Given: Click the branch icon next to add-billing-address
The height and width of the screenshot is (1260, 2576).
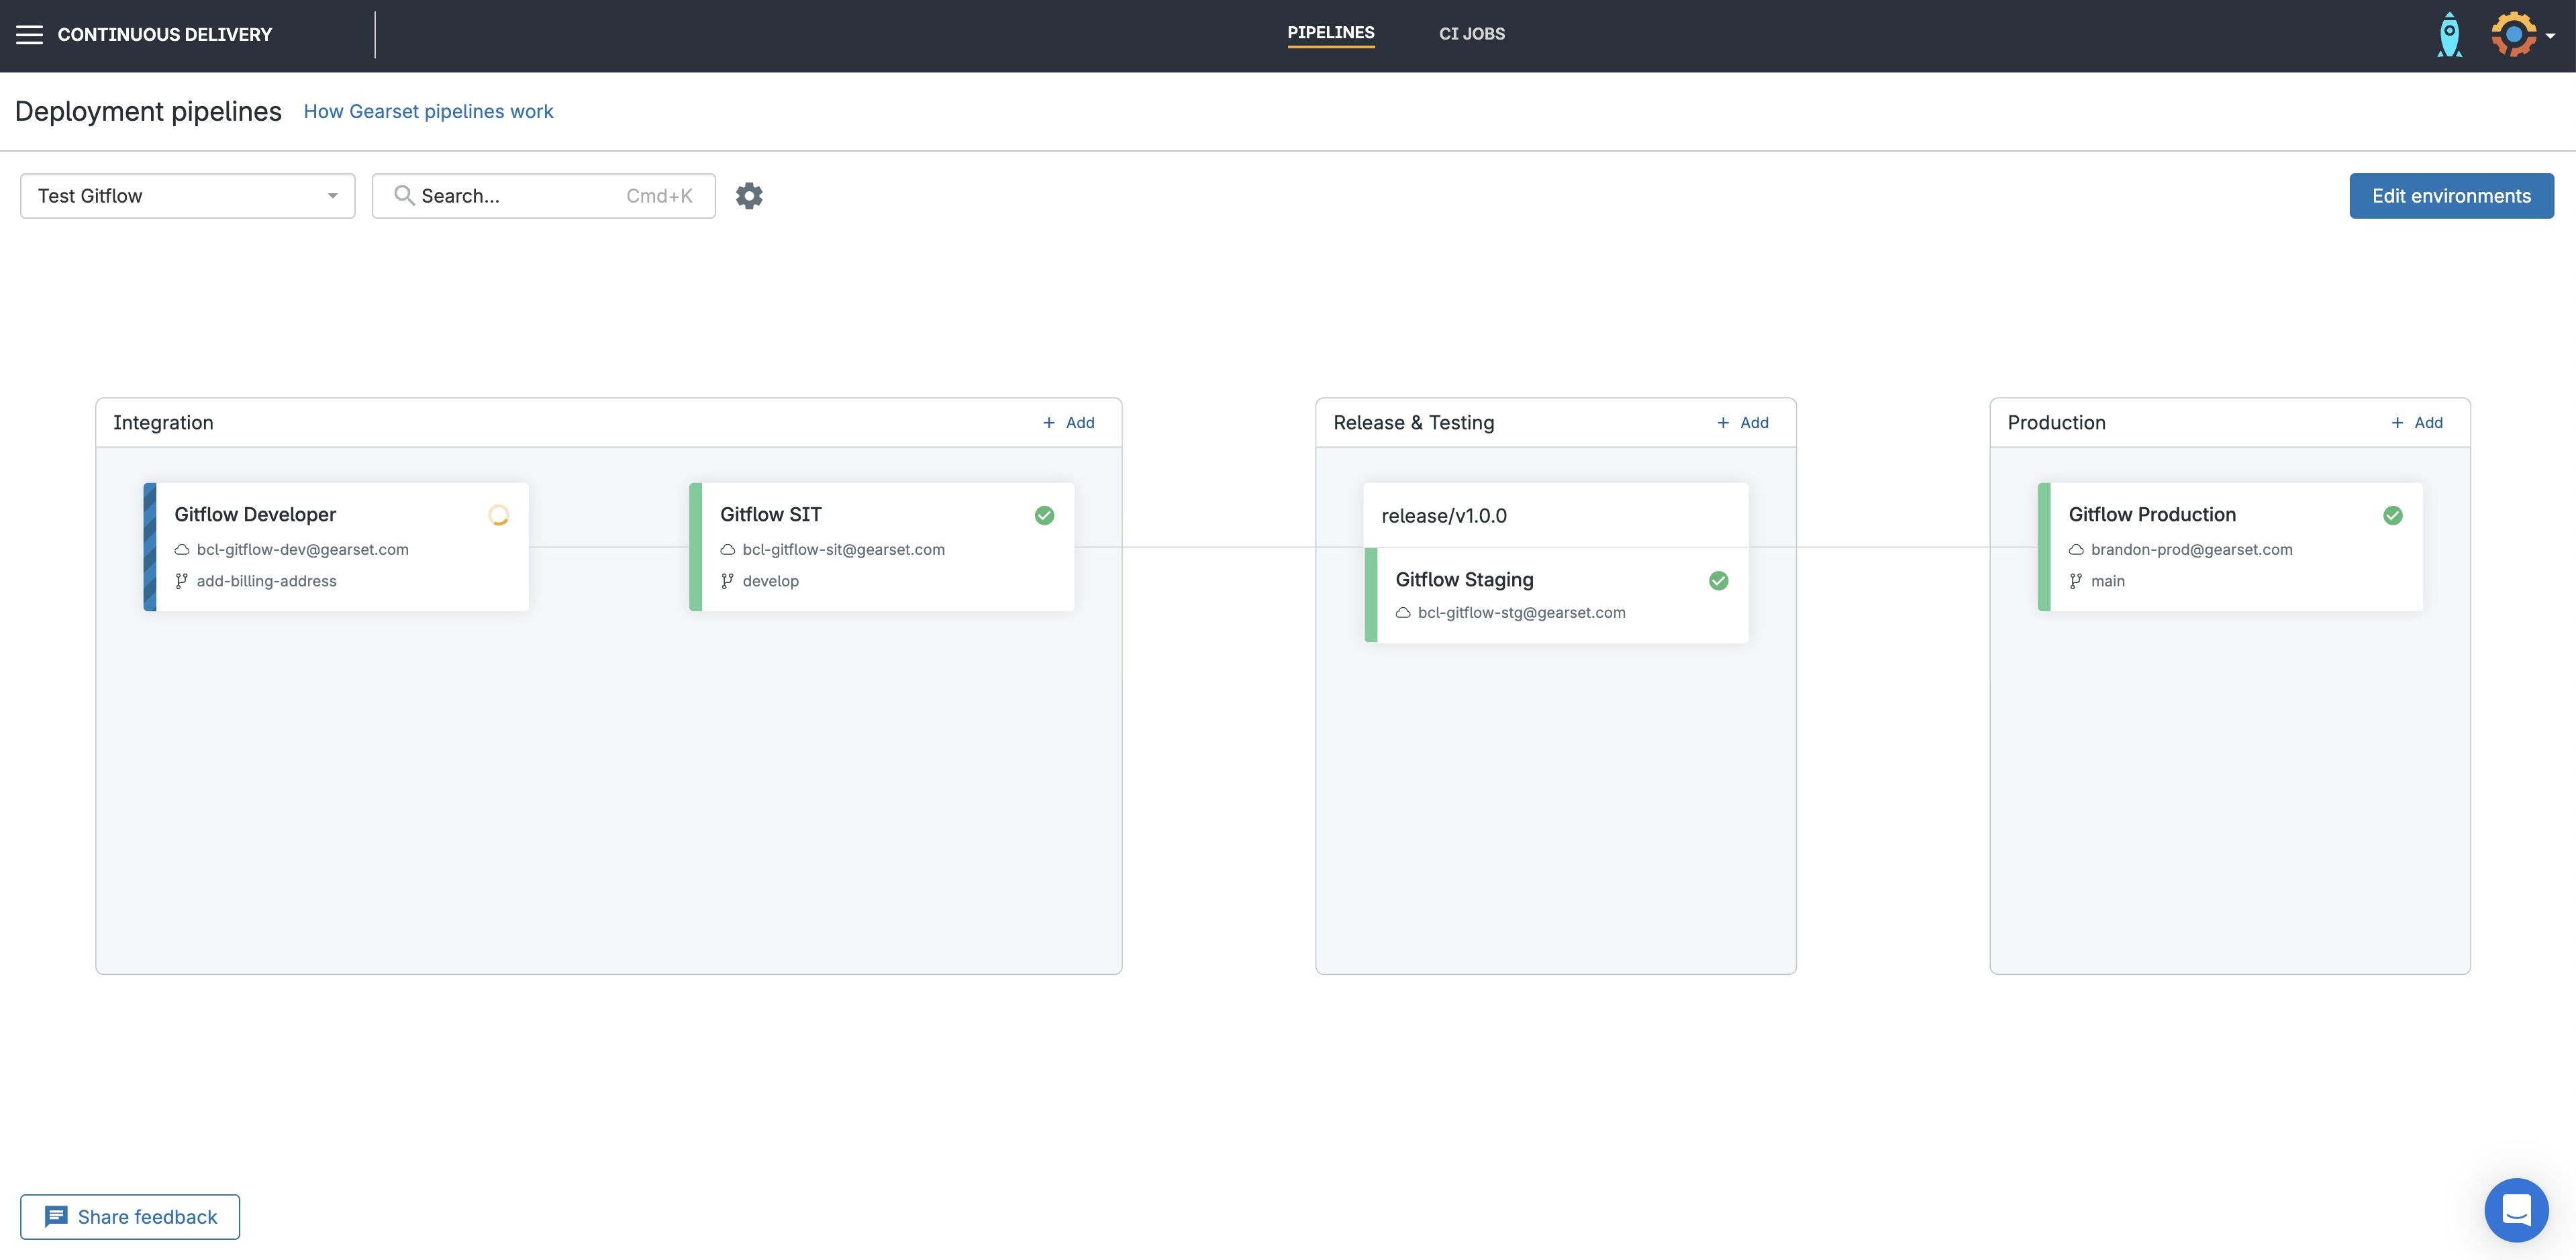Looking at the screenshot, I should point(181,580).
